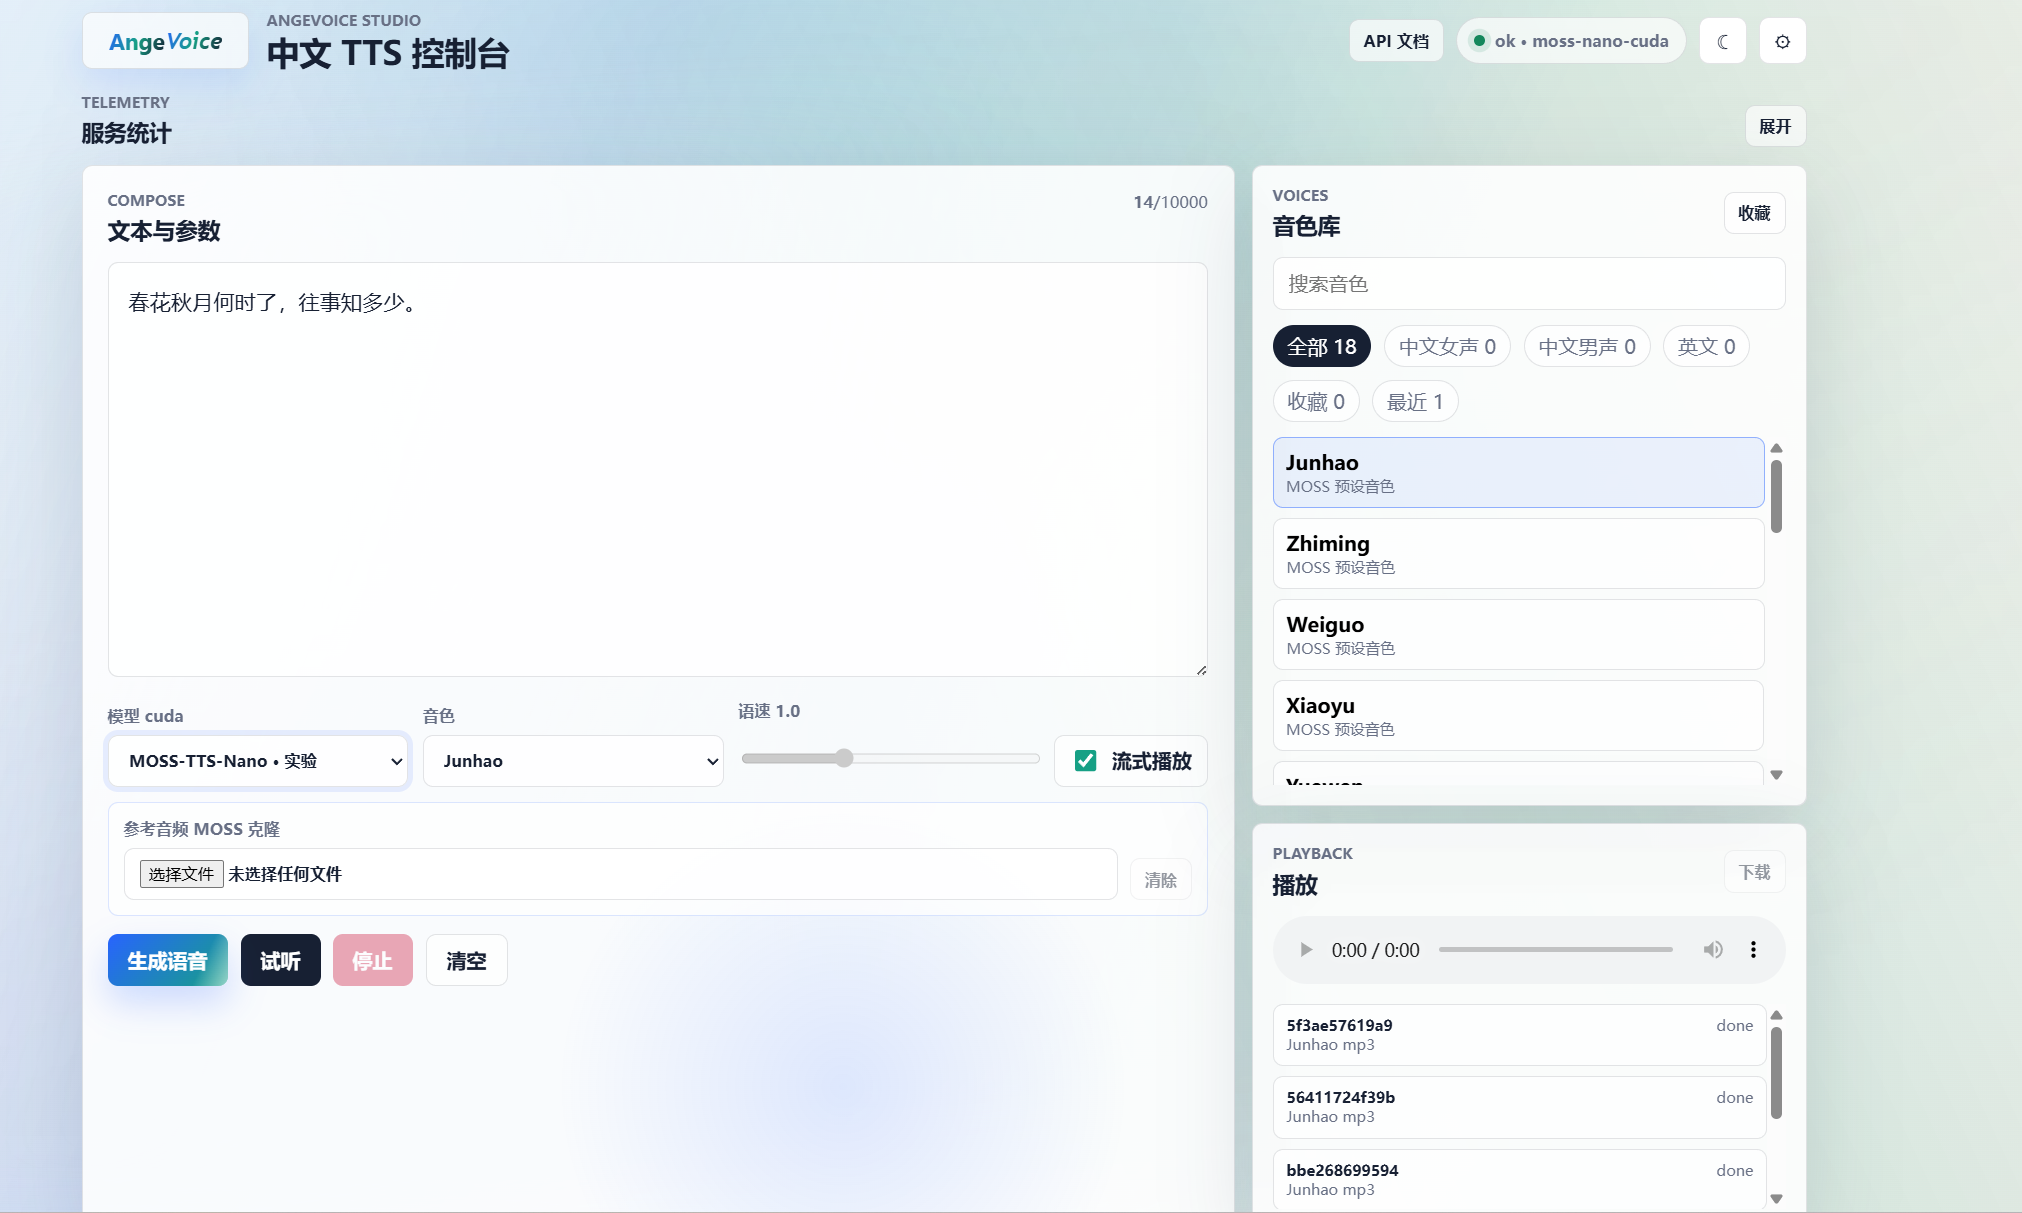Open history item 56411724f39b
This screenshot has height=1213, width=2022.
coord(1519,1107)
